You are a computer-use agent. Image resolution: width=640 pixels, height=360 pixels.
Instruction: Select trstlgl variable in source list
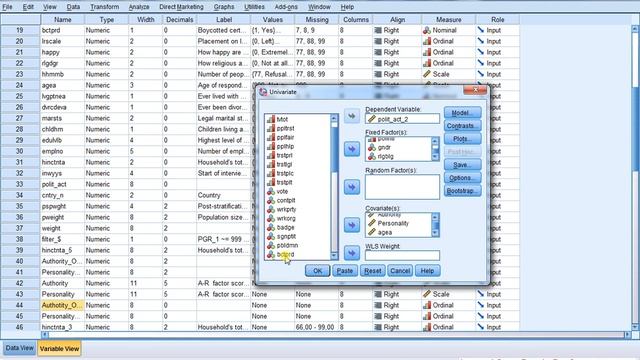[x=284, y=164]
